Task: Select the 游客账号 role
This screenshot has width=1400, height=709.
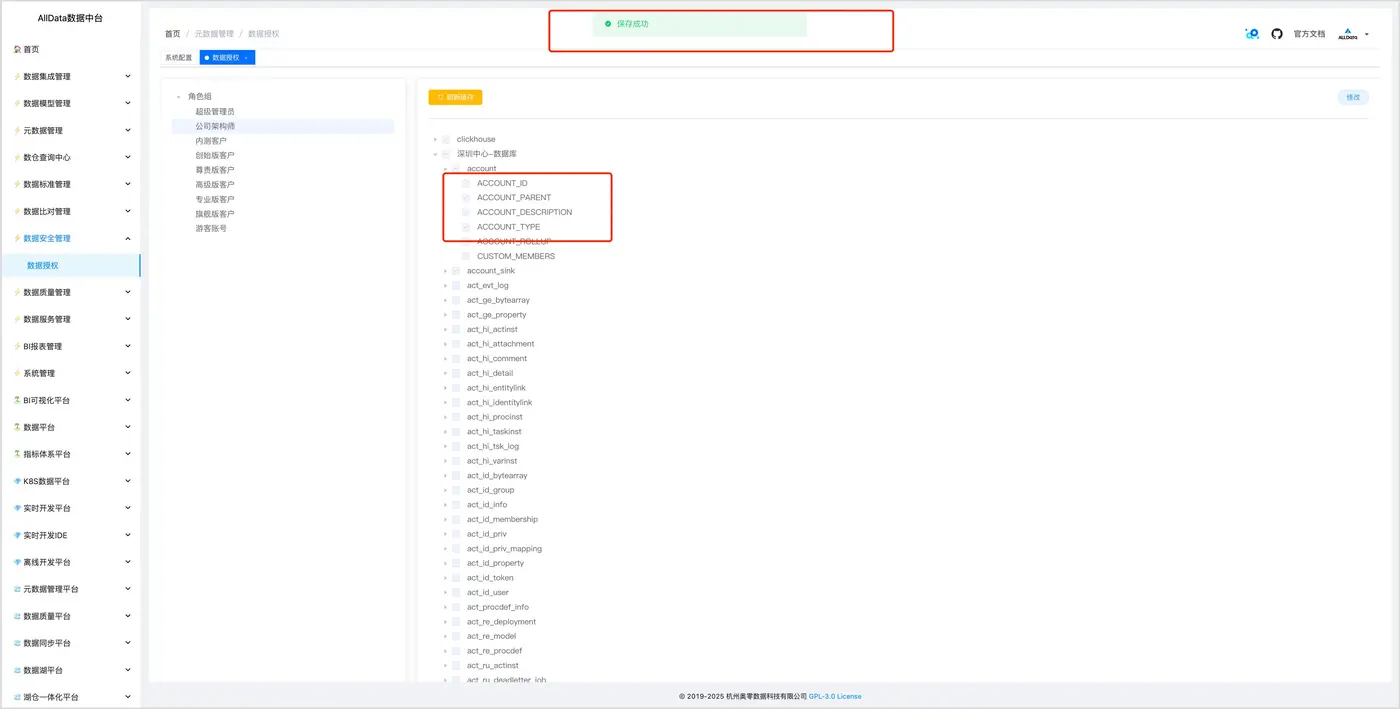Action: pos(211,228)
